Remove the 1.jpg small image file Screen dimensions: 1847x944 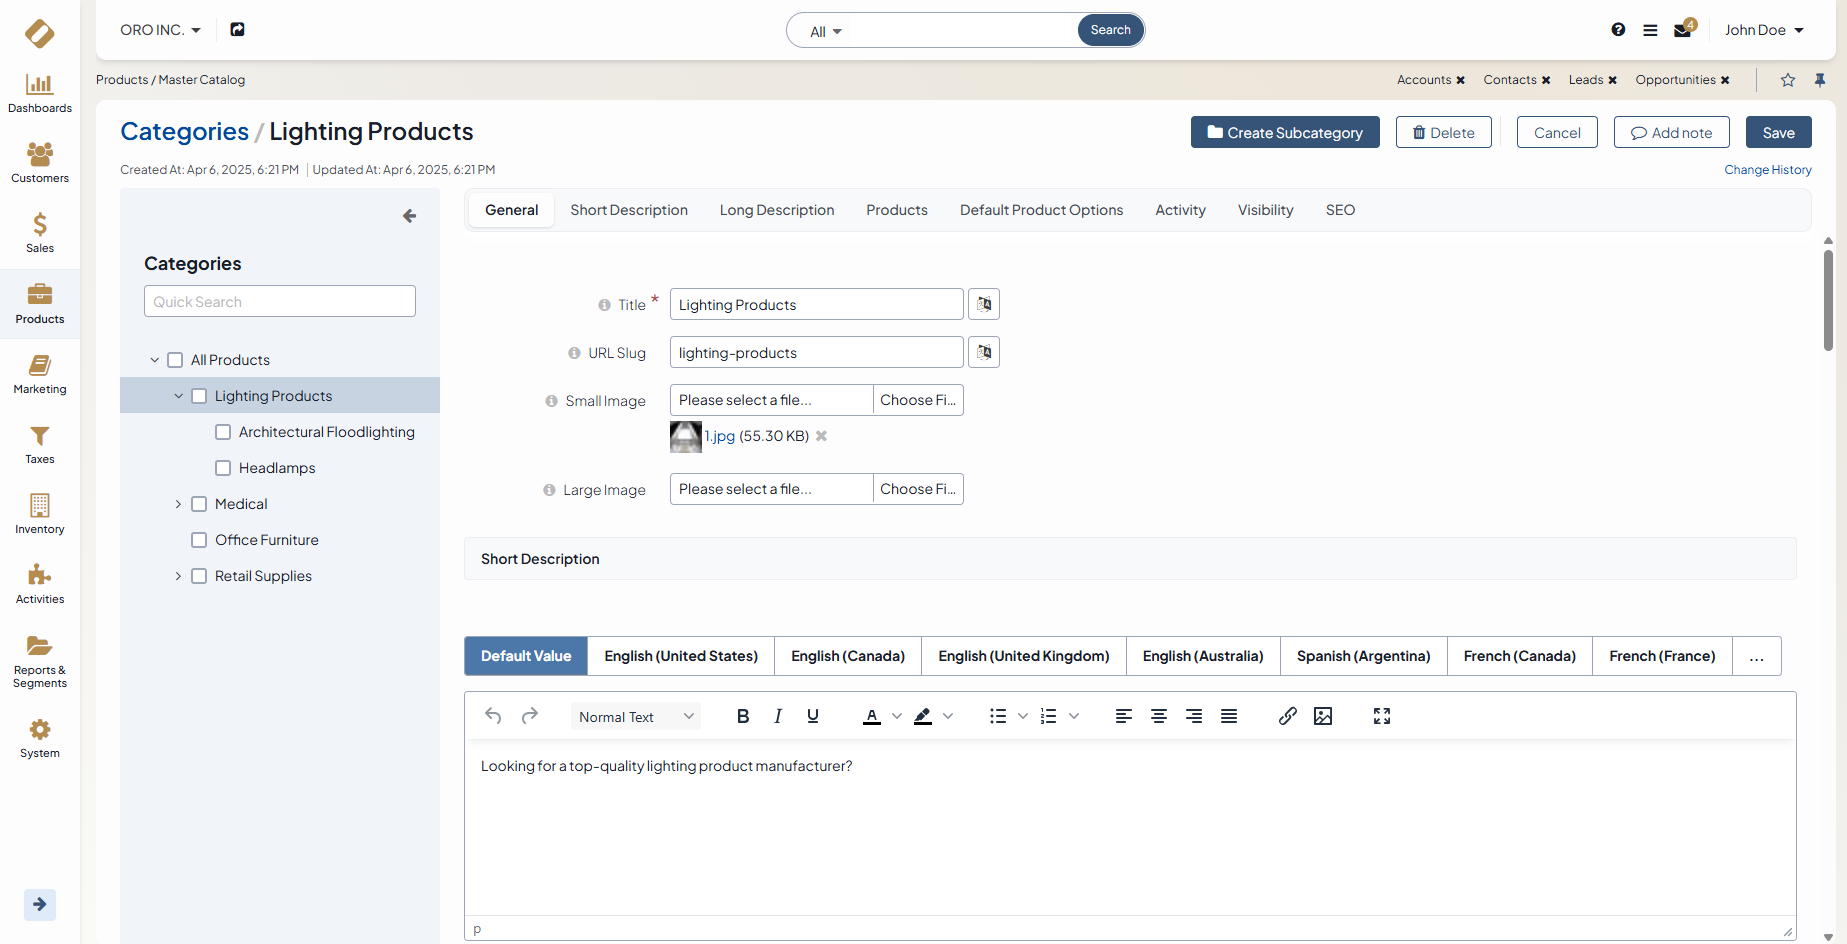point(821,436)
